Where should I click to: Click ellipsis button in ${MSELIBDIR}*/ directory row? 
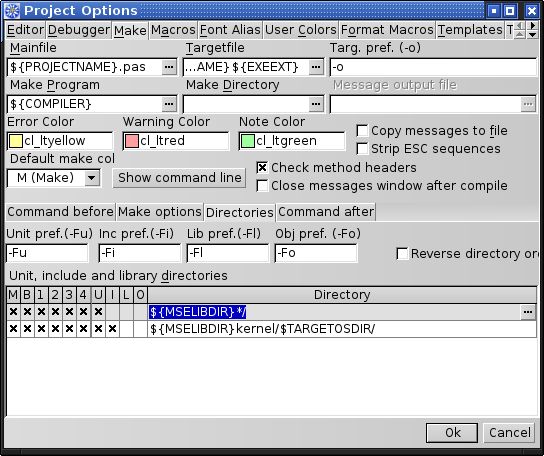528,312
